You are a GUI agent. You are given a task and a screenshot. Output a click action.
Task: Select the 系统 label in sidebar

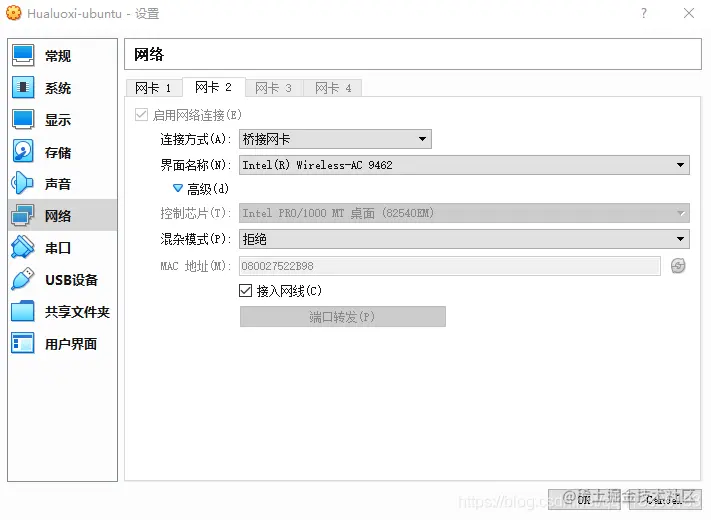pos(58,88)
